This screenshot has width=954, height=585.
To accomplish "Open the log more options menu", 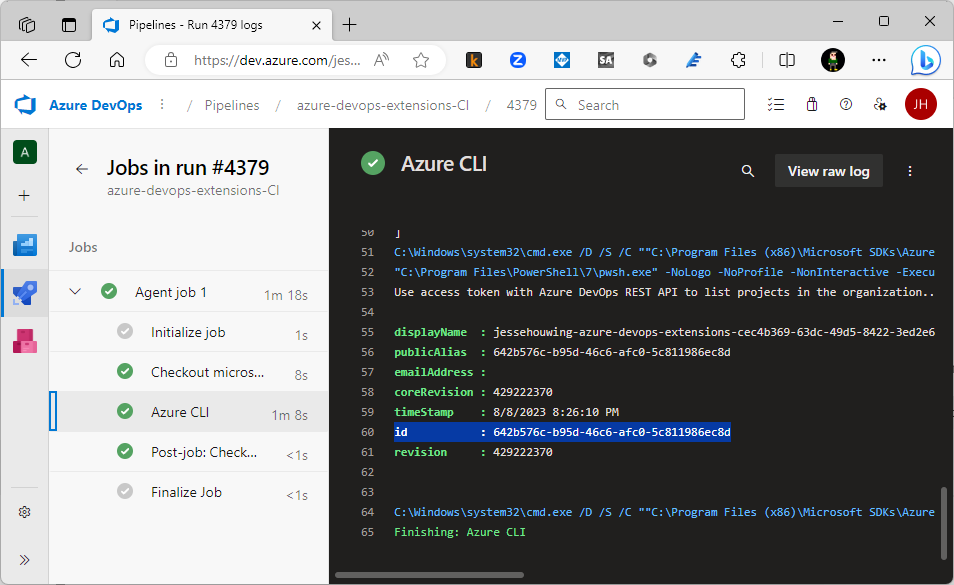I will pyautogui.click(x=910, y=171).
